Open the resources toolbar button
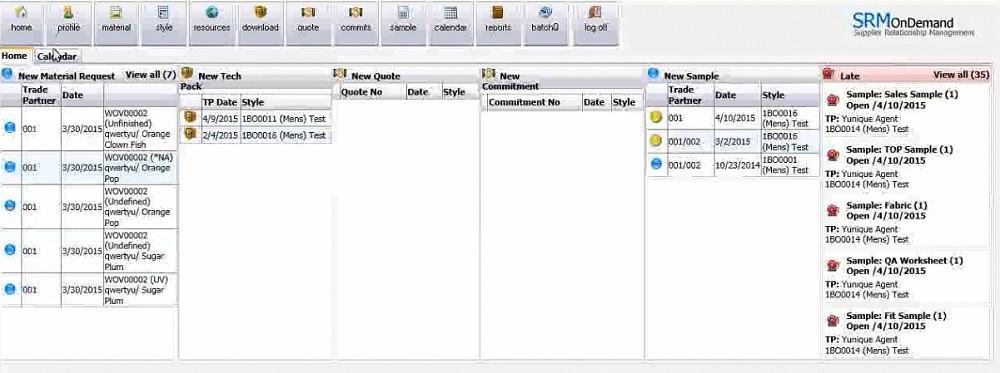 point(212,23)
